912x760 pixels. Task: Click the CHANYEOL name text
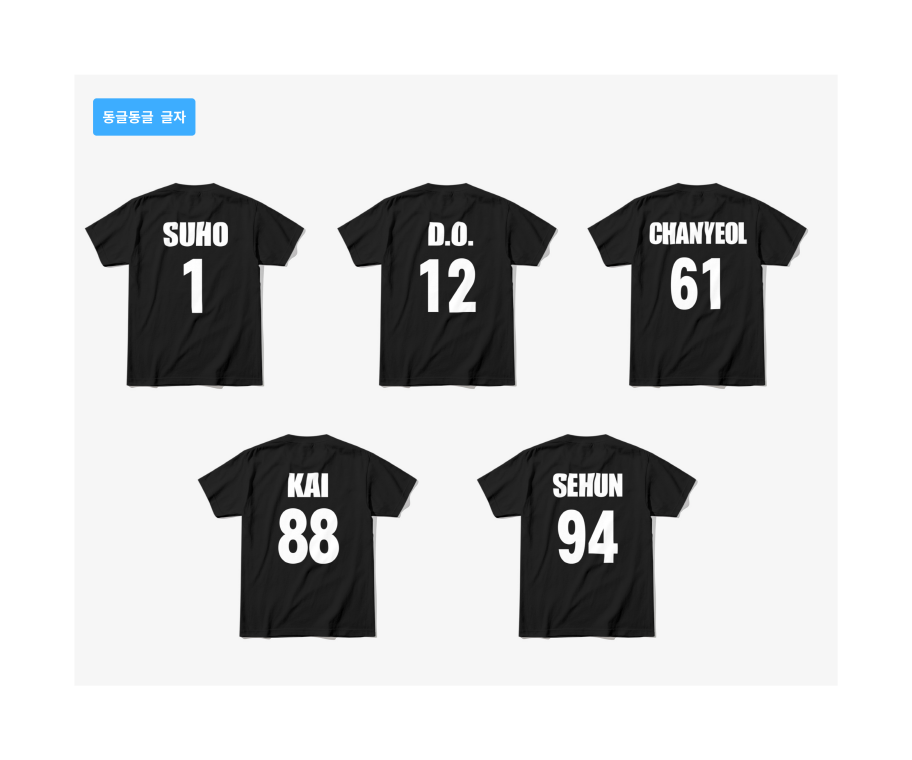[x=697, y=234]
